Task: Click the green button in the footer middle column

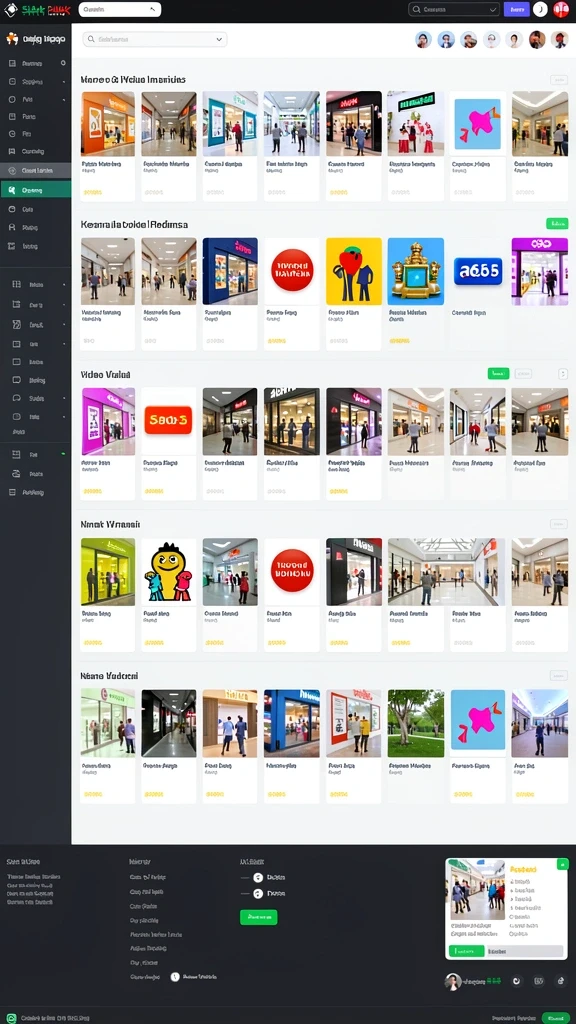Action: coord(259,917)
